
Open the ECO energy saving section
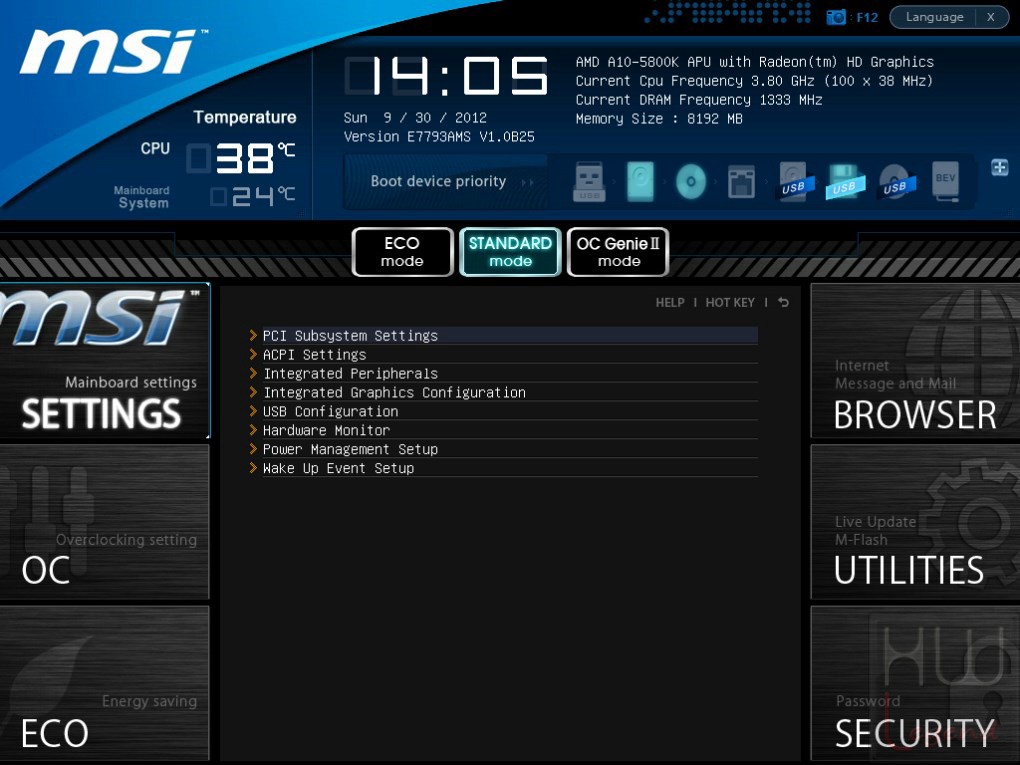click(105, 683)
